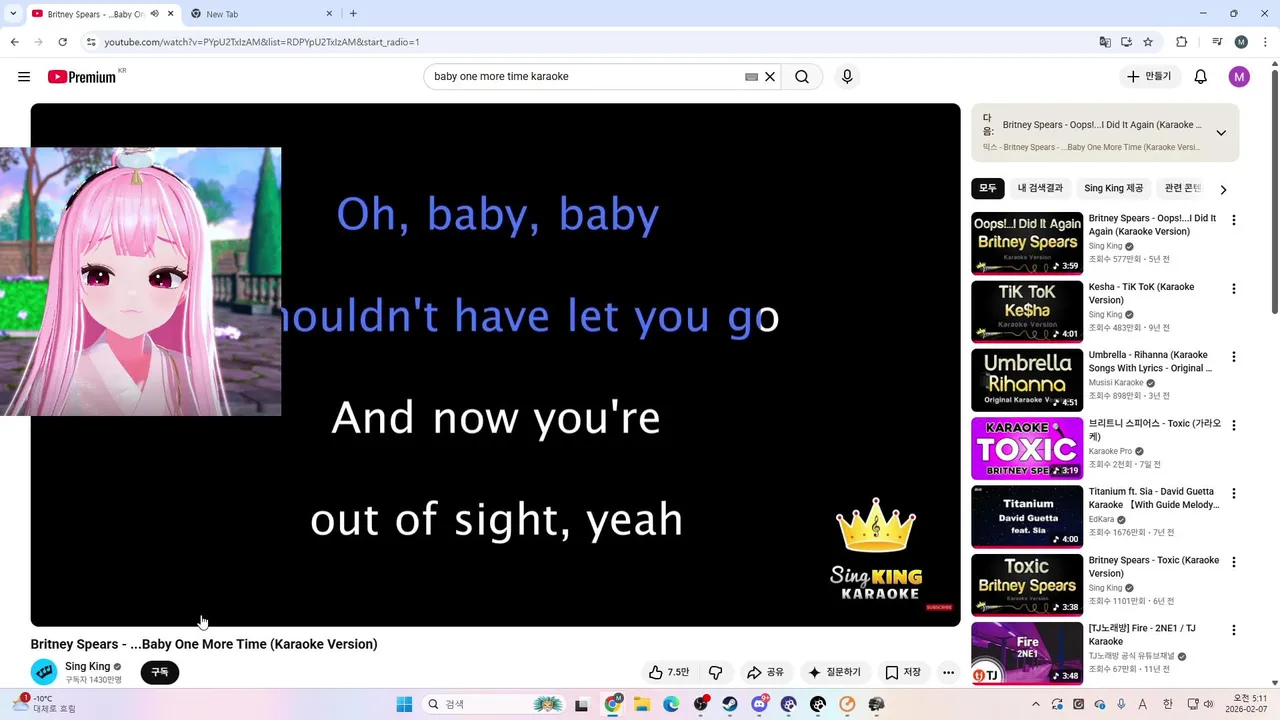The width and height of the screenshot is (1280, 720).
Task: Open more actions ellipsis under video
Action: pyautogui.click(x=948, y=672)
